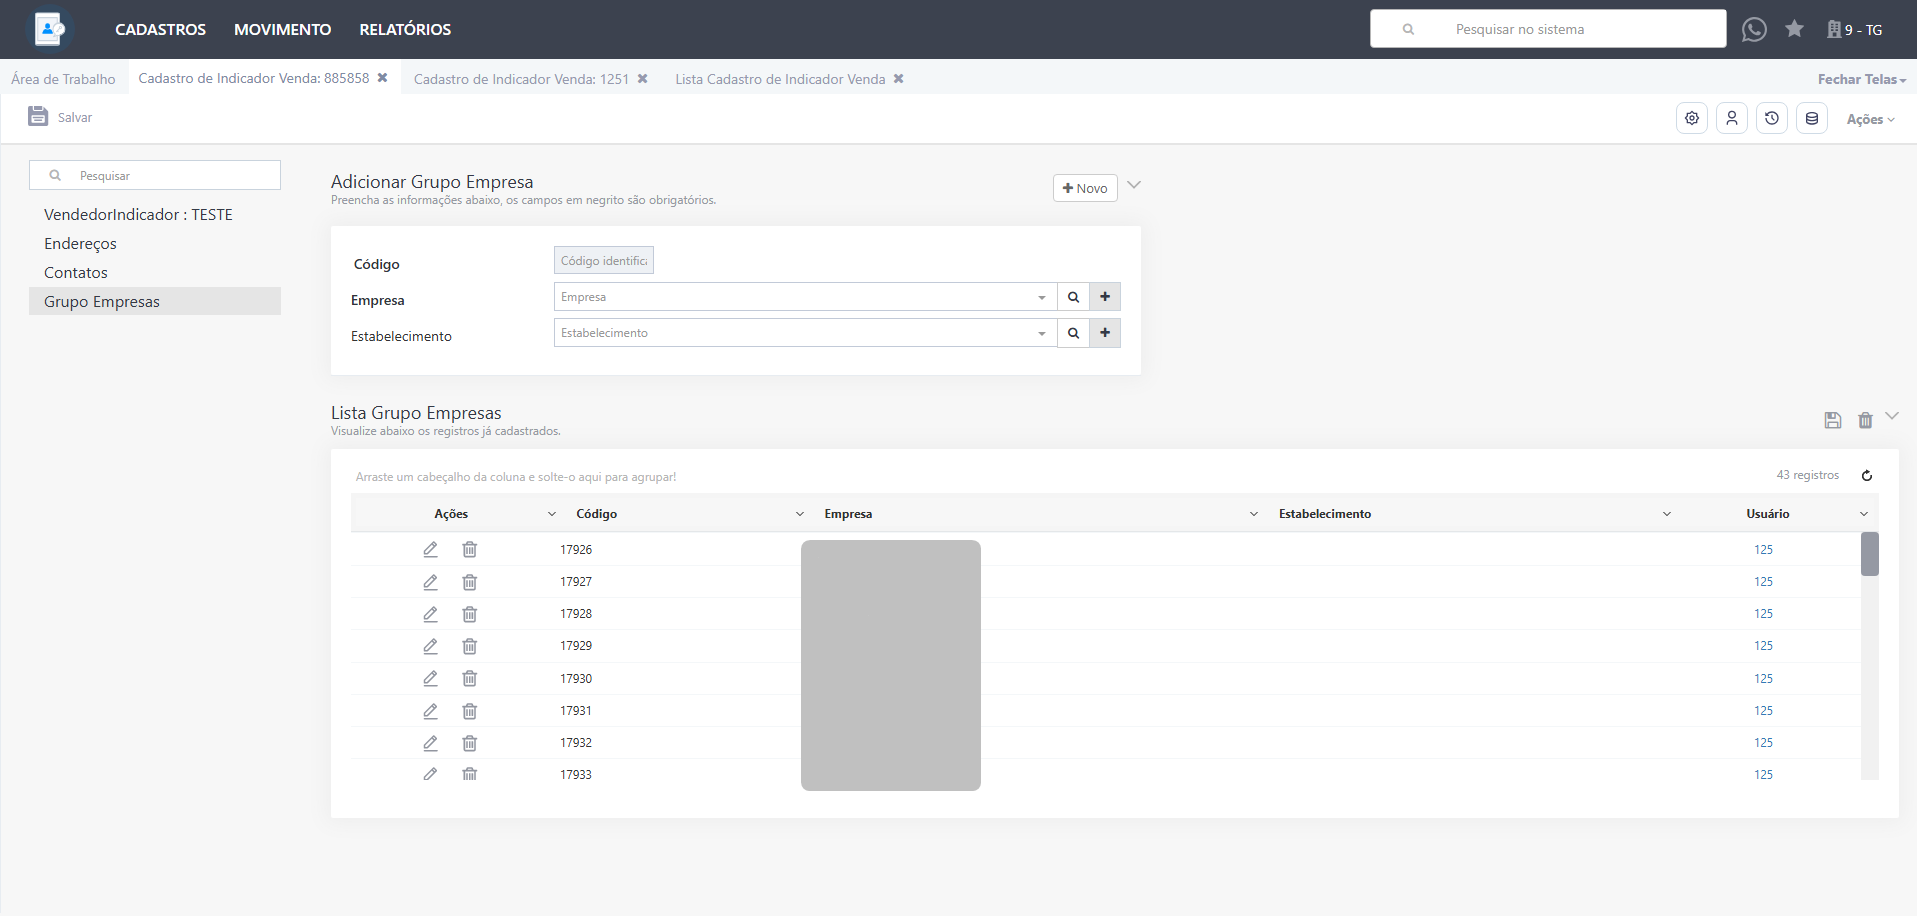
Task: Open the Fechar Telas dropdown
Action: click(x=1862, y=79)
